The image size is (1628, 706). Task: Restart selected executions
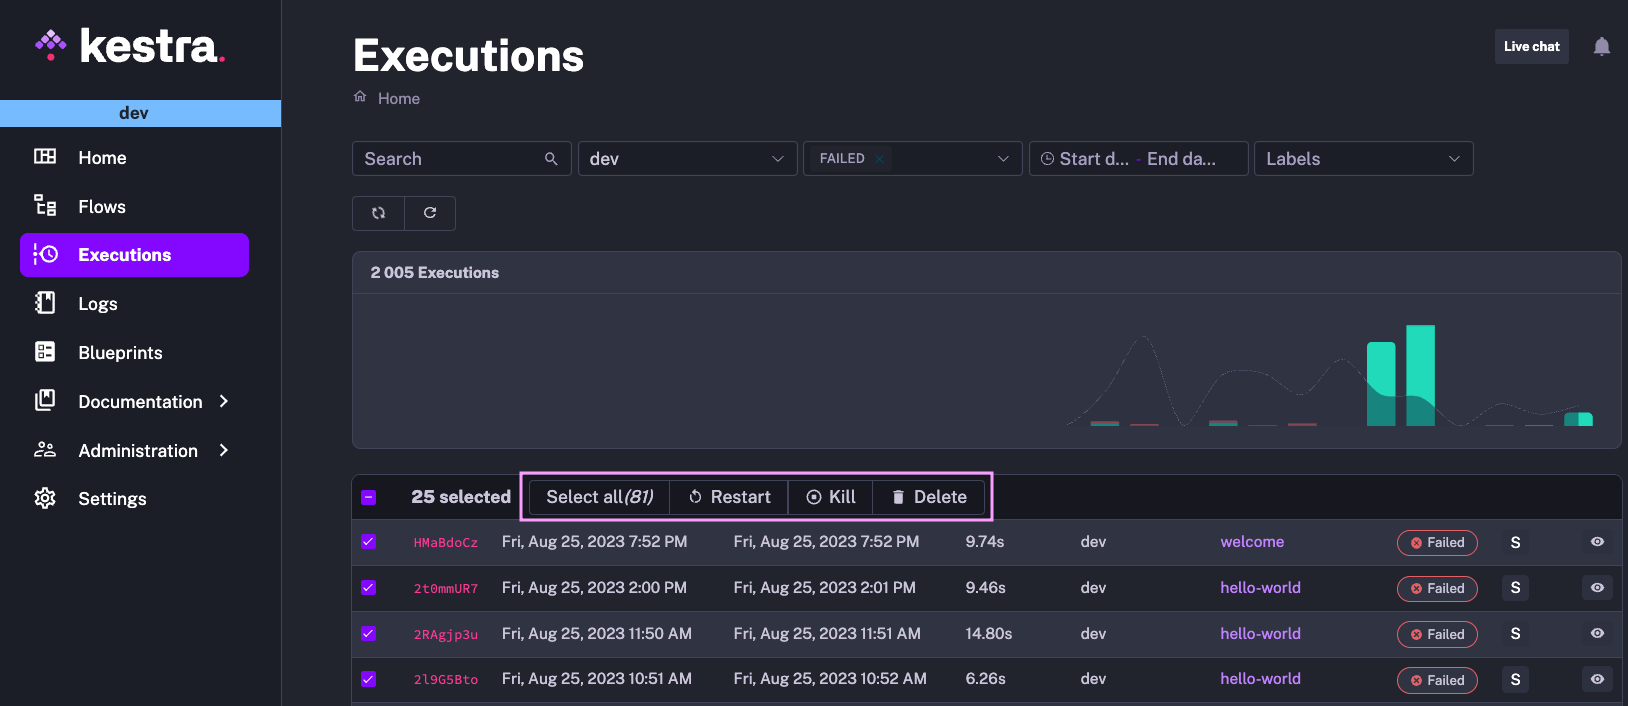coord(729,497)
